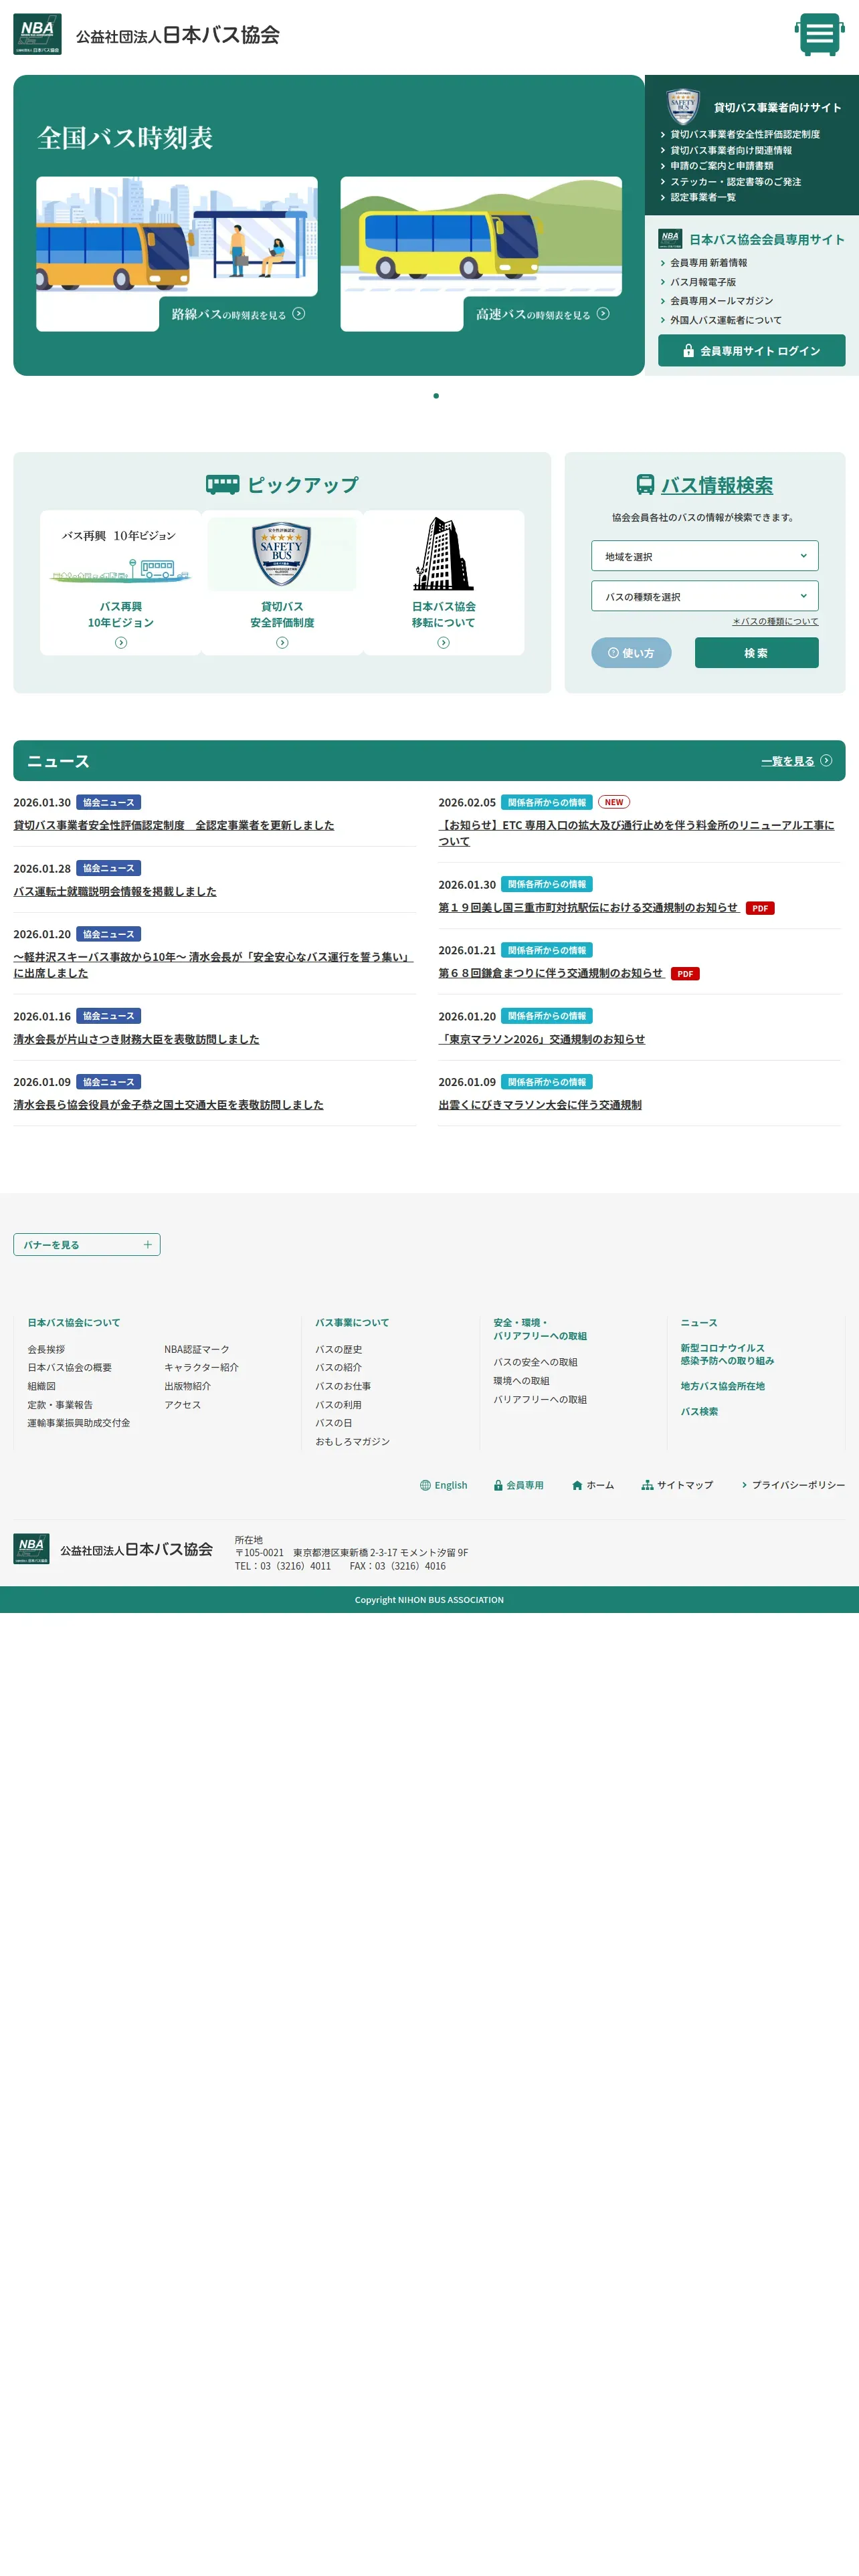This screenshot has height=2576, width=859.
Task: Open the 路線バスの時刻表を見る link
Action: pyautogui.click(x=238, y=314)
